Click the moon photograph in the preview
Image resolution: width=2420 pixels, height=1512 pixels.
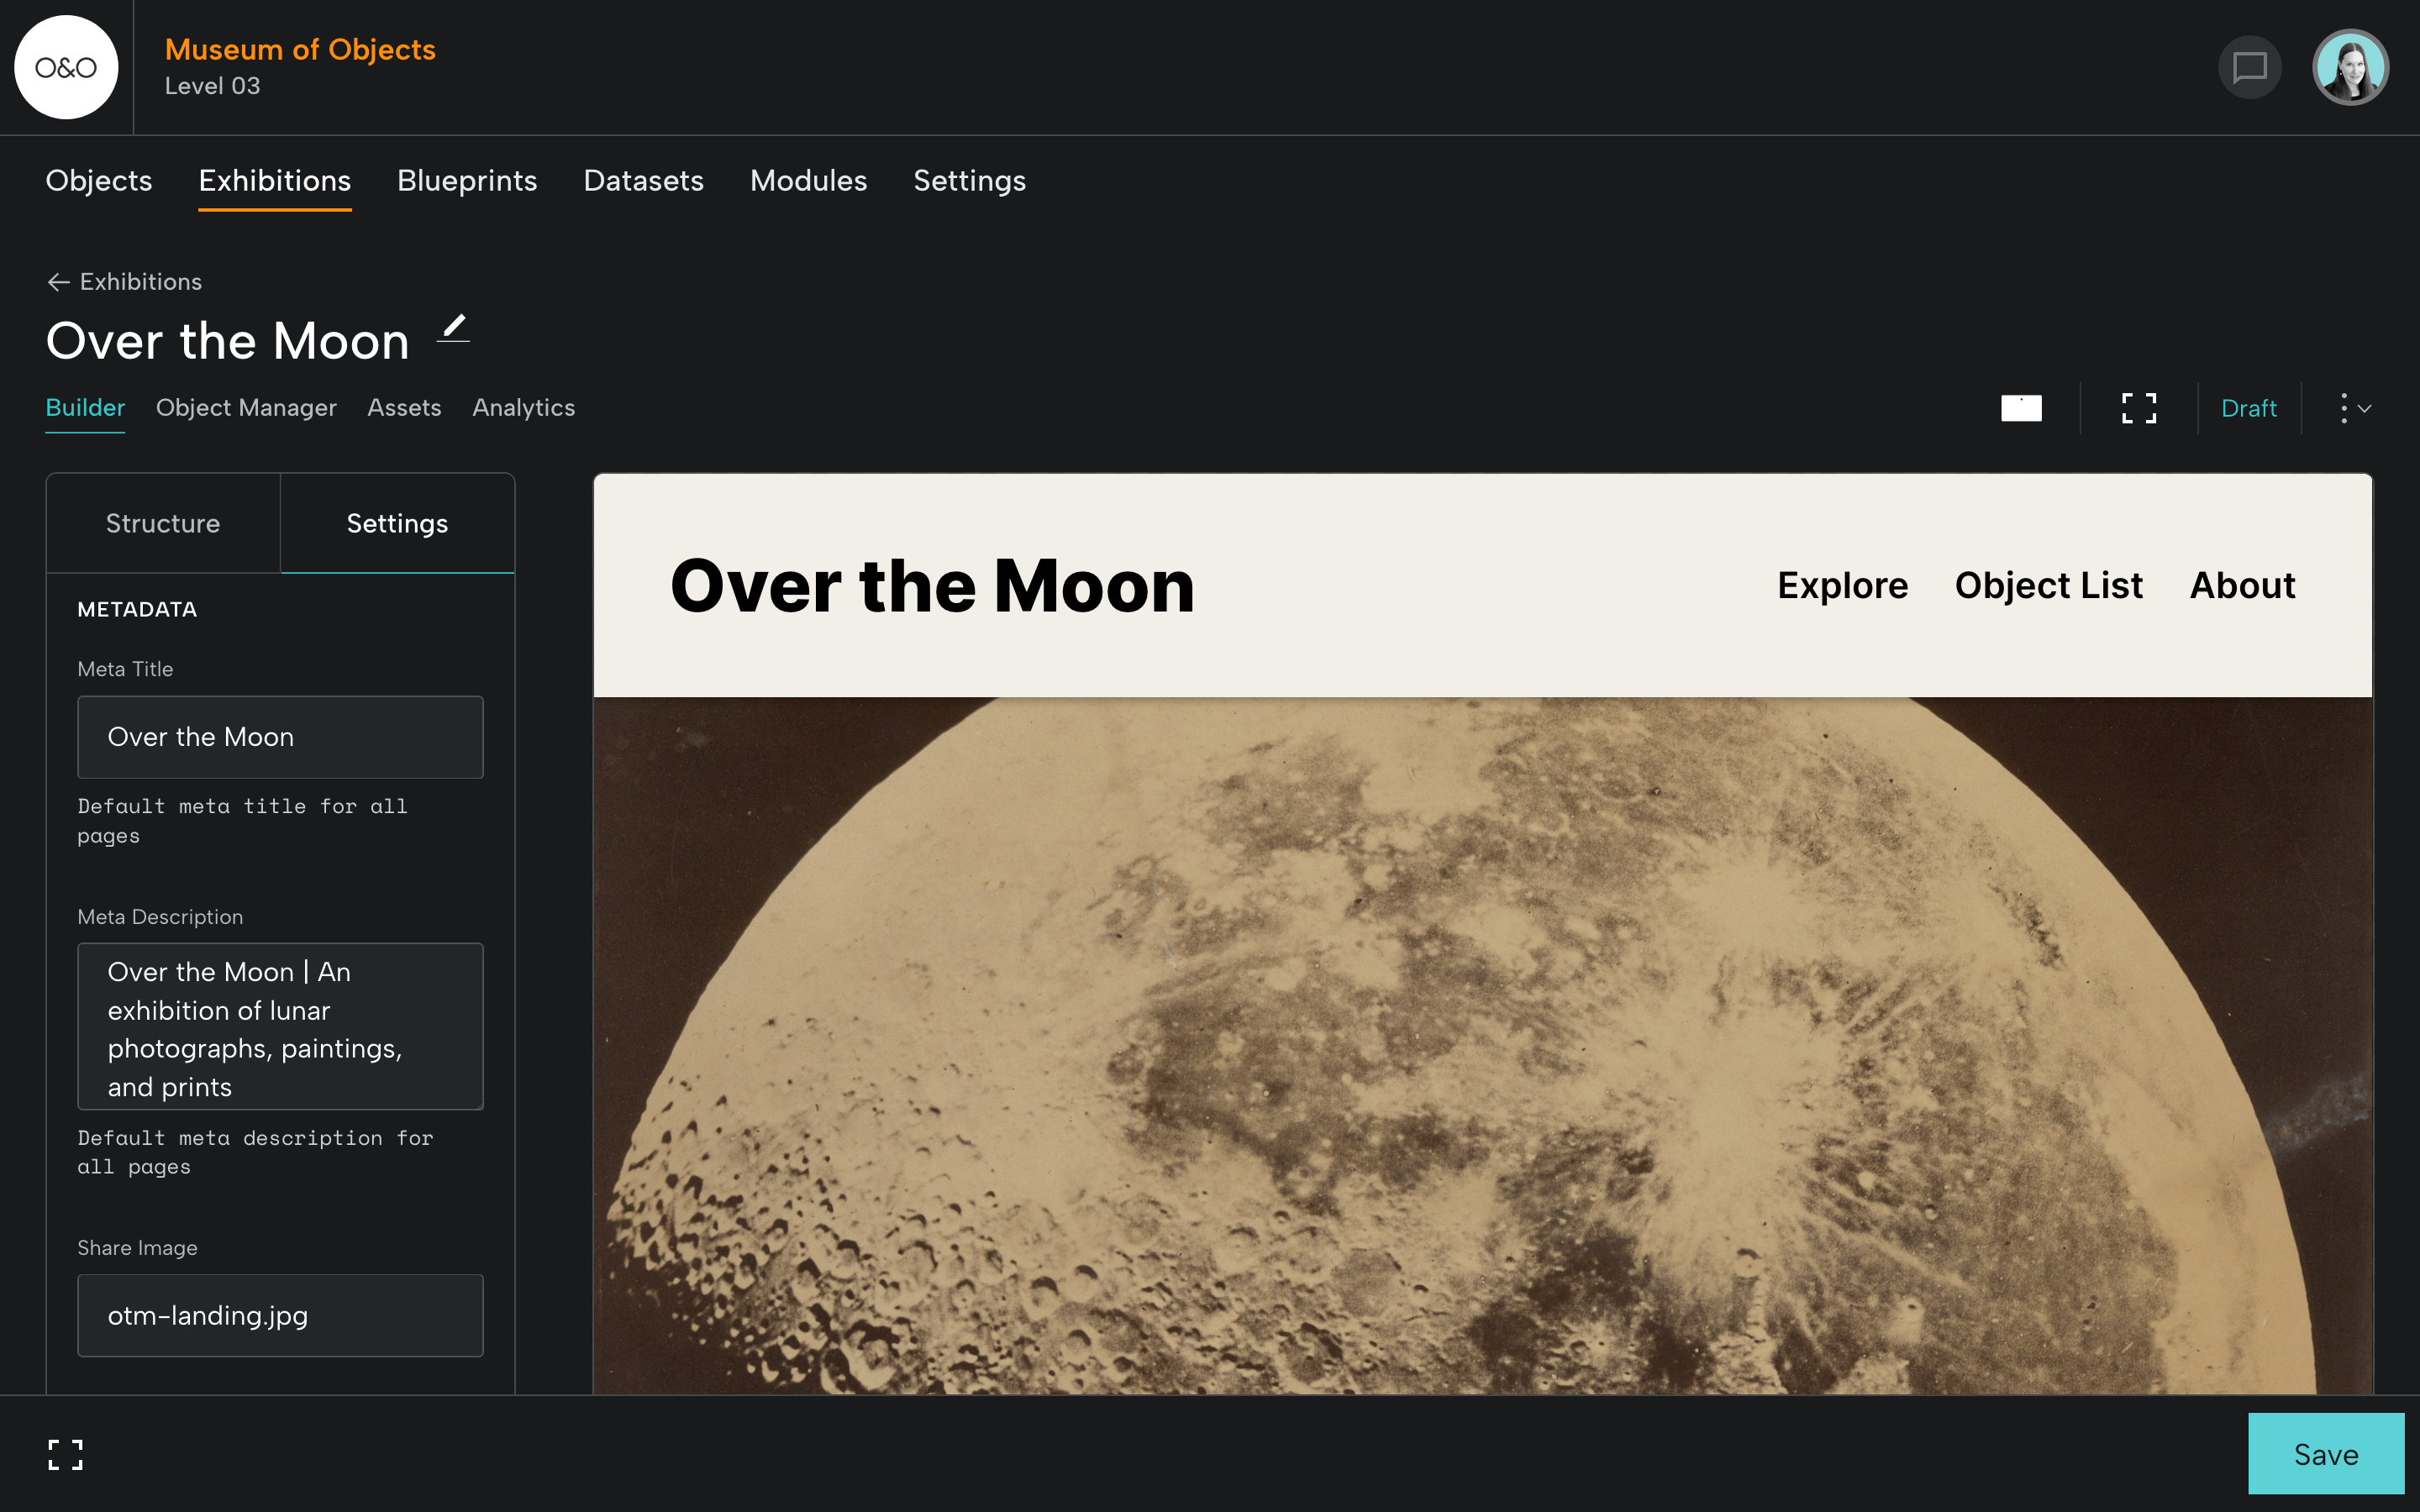click(1483, 1045)
